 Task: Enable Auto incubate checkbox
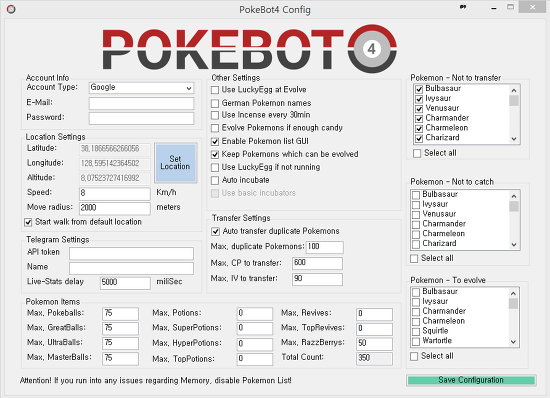(x=215, y=181)
